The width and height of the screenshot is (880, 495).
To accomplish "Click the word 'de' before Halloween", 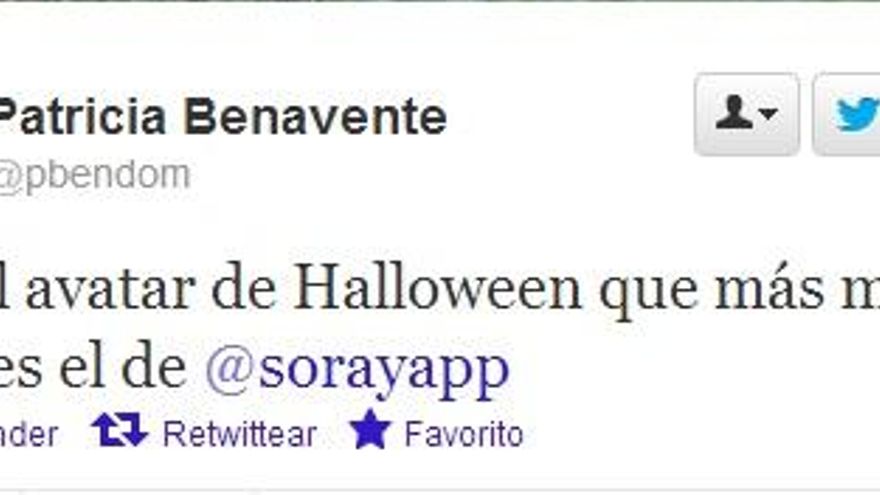I will pos(244,290).
